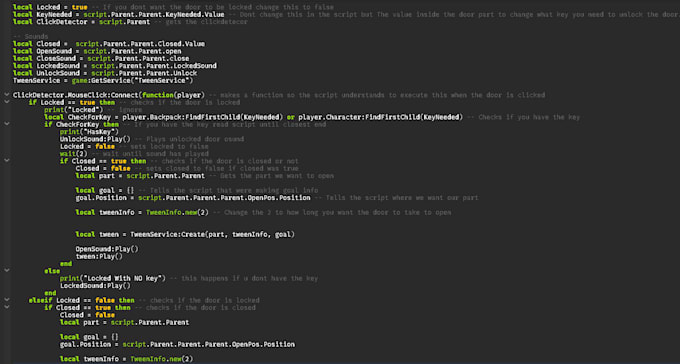Click the '-- Sounds' comment
The height and width of the screenshot is (364, 680).
(31, 36)
